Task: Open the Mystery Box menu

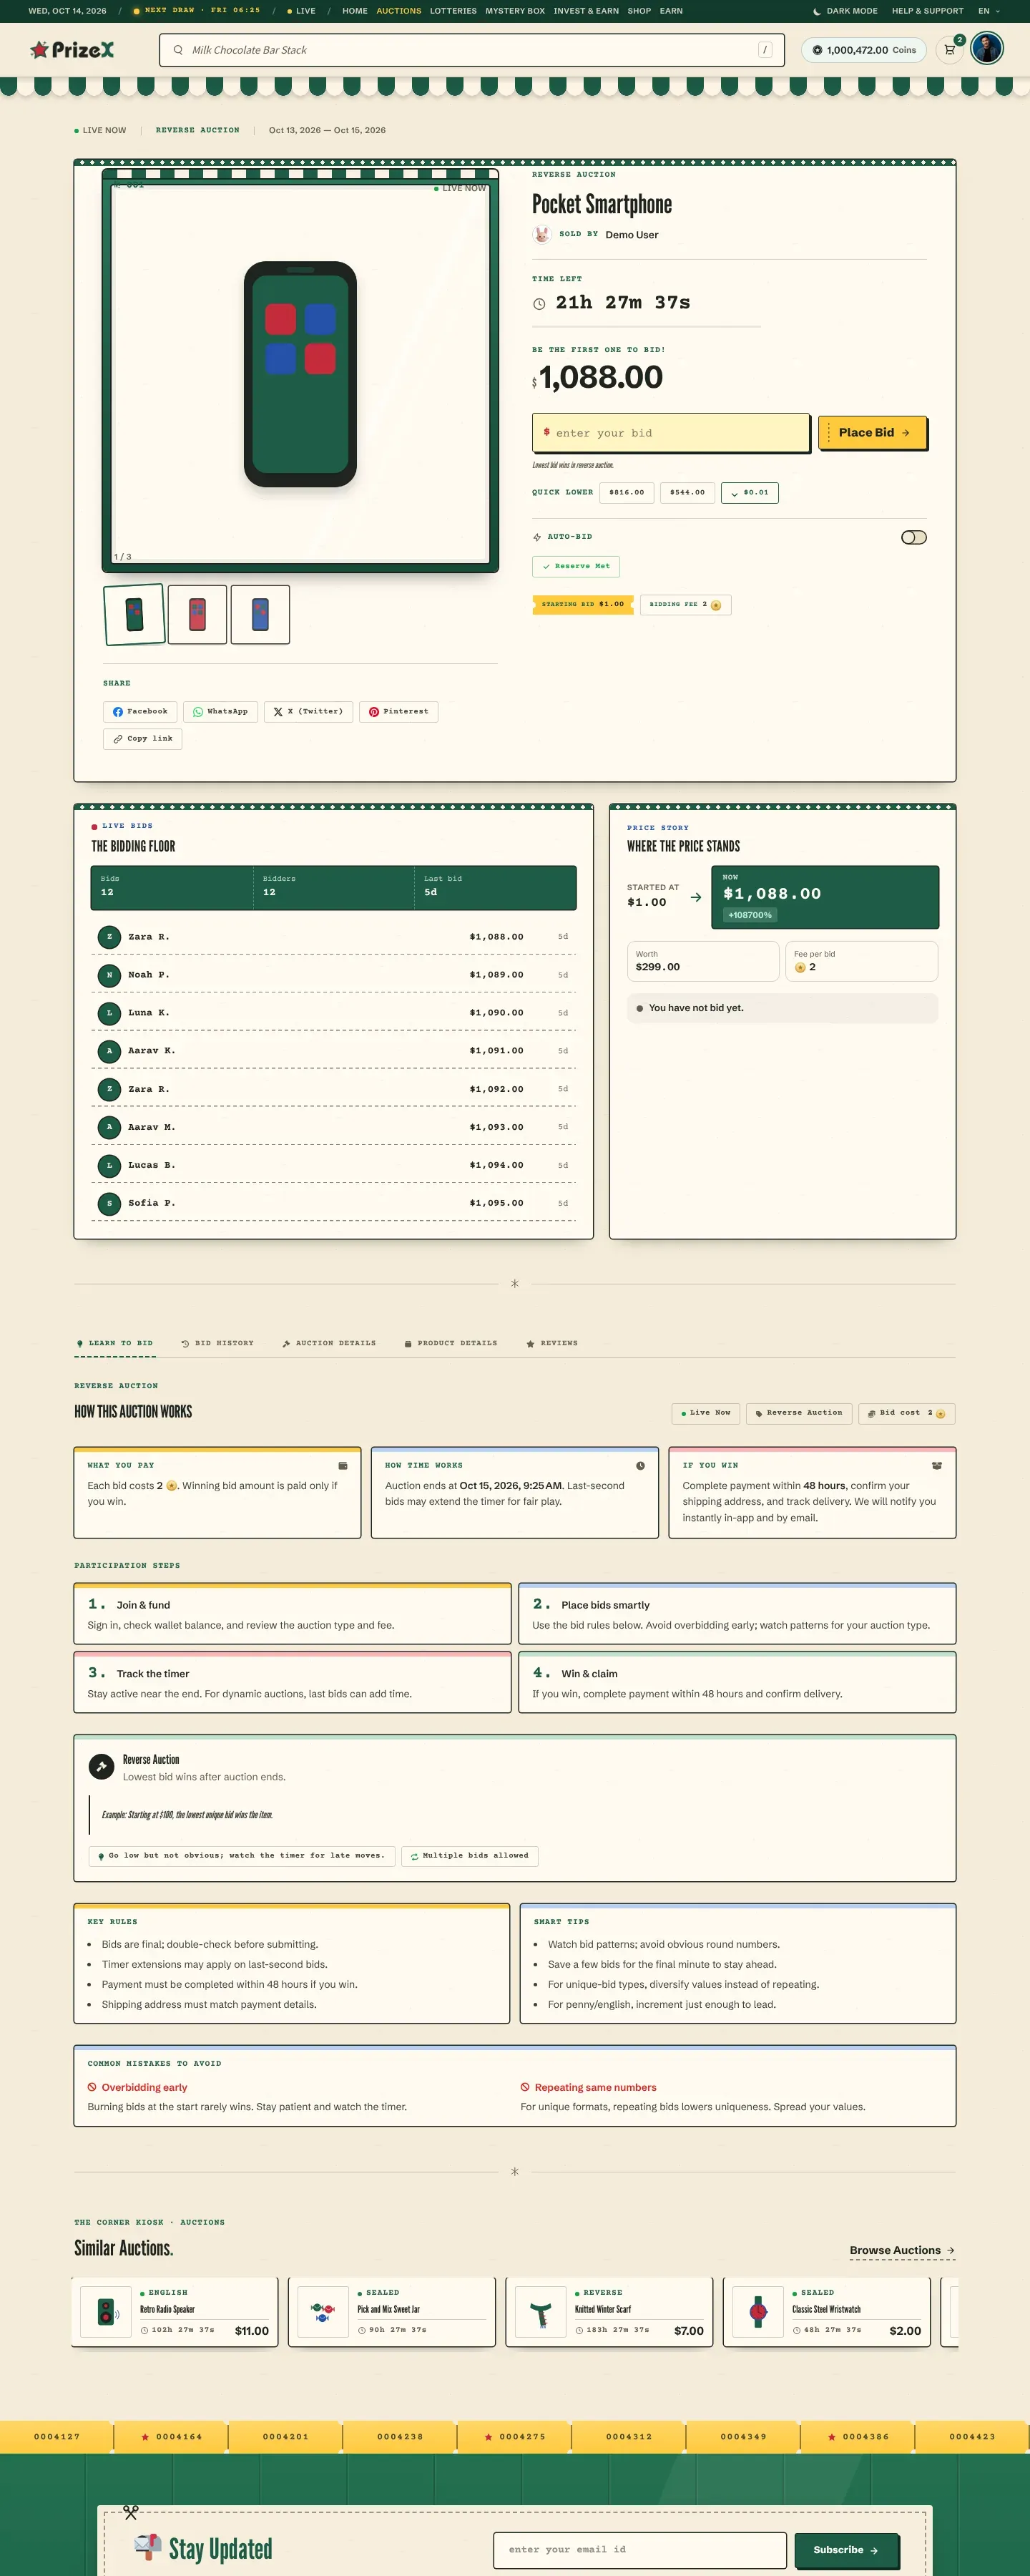Action: [x=515, y=11]
